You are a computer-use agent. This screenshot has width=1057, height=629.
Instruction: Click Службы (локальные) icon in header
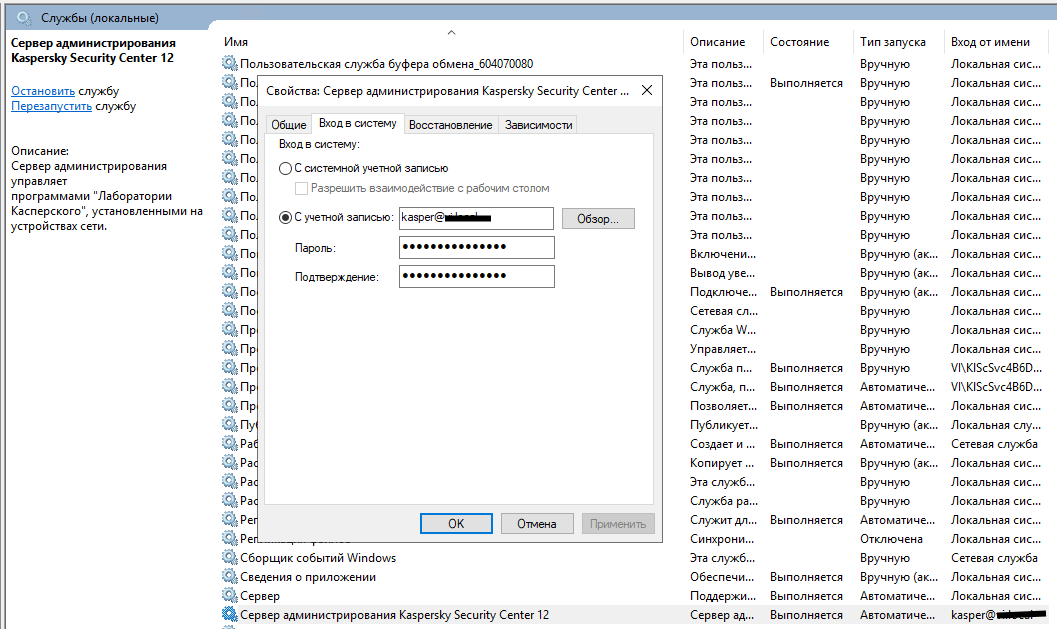coord(24,18)
